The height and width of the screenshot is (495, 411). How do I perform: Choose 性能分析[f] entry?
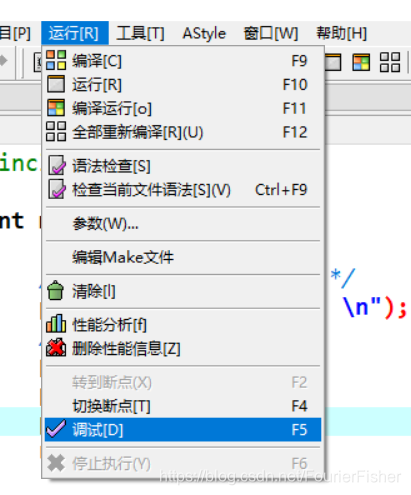183,325
